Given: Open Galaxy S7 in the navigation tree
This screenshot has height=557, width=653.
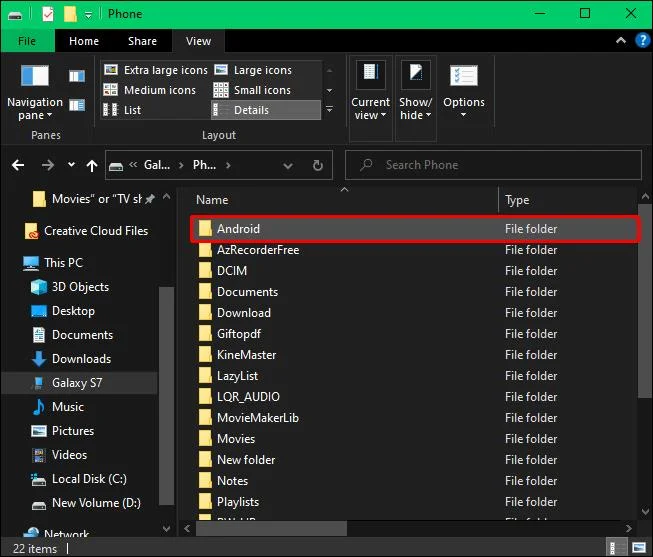Looking at the screenshot, I should (77, 383).
